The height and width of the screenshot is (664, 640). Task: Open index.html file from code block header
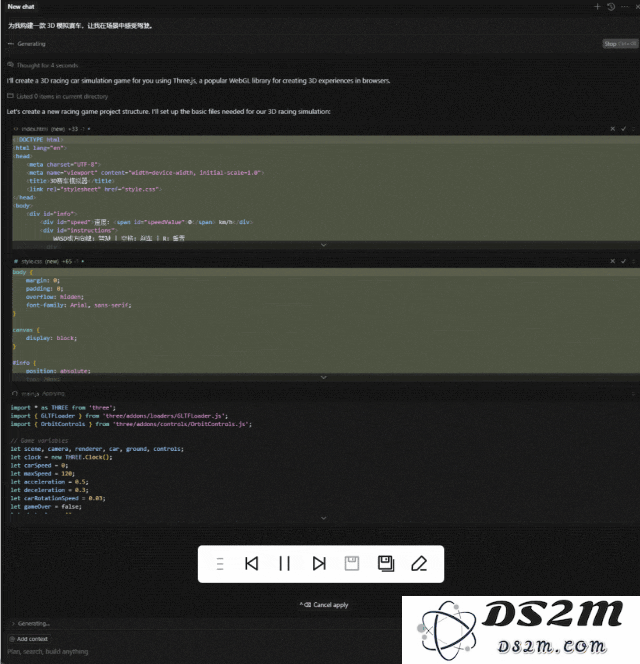[x=34, y=129]
